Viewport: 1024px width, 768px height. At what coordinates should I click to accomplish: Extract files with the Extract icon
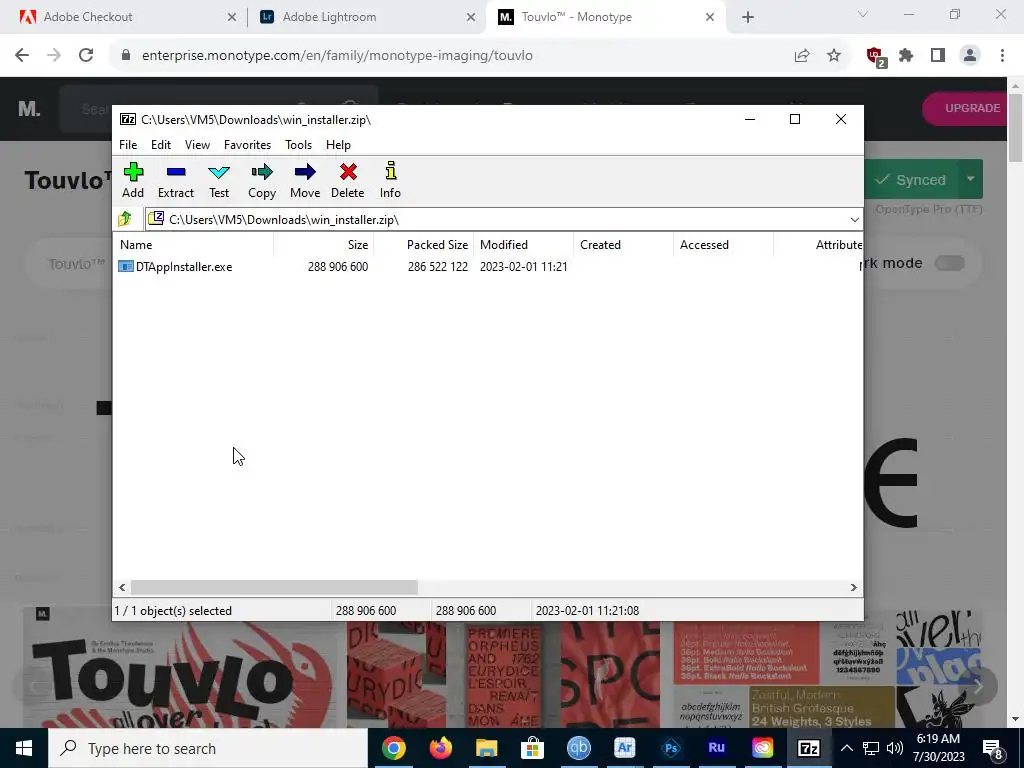176,180
